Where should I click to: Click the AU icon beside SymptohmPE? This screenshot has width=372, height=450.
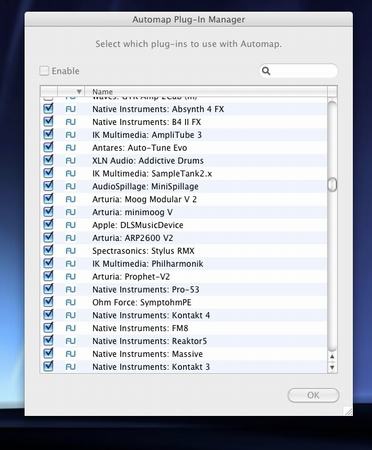click(x=71, y=302)
